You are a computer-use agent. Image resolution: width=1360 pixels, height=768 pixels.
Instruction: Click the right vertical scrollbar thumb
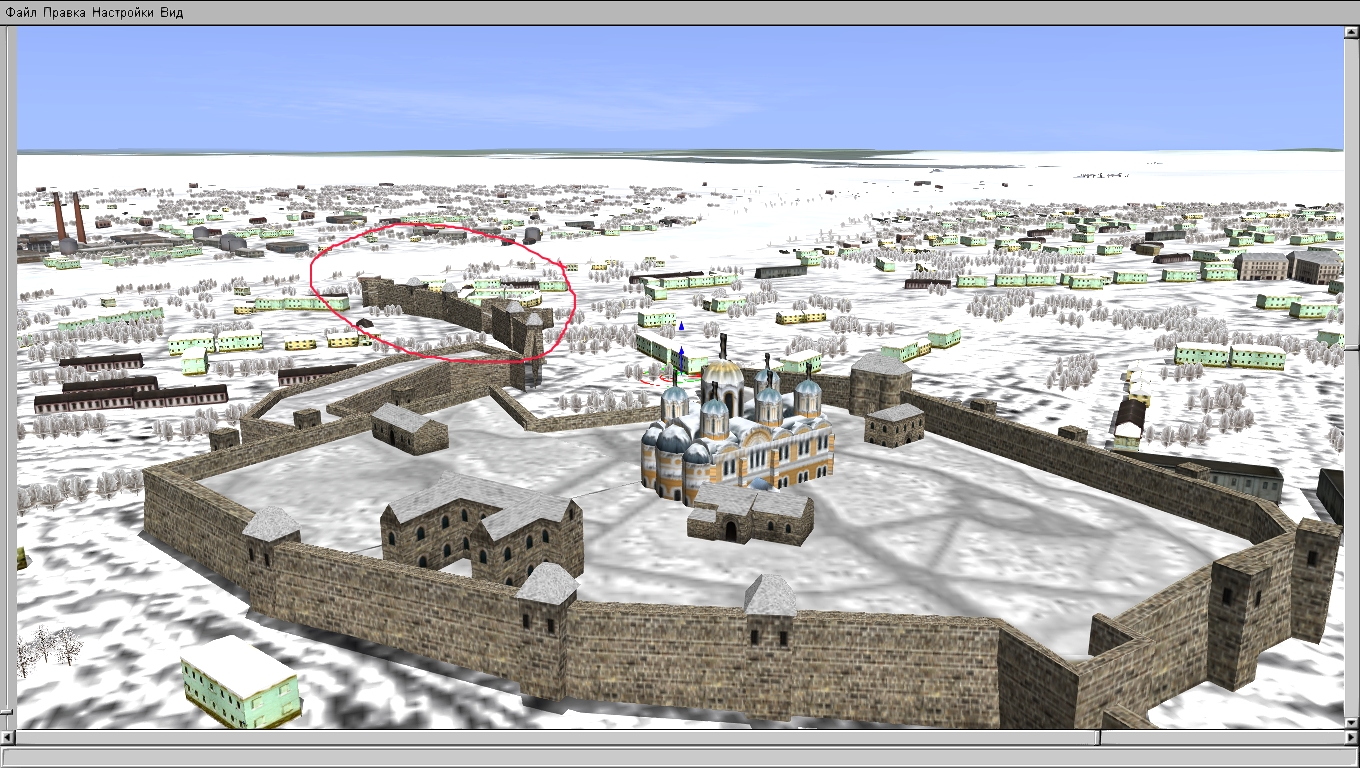pyautogui.click(x=1352, y=347)
